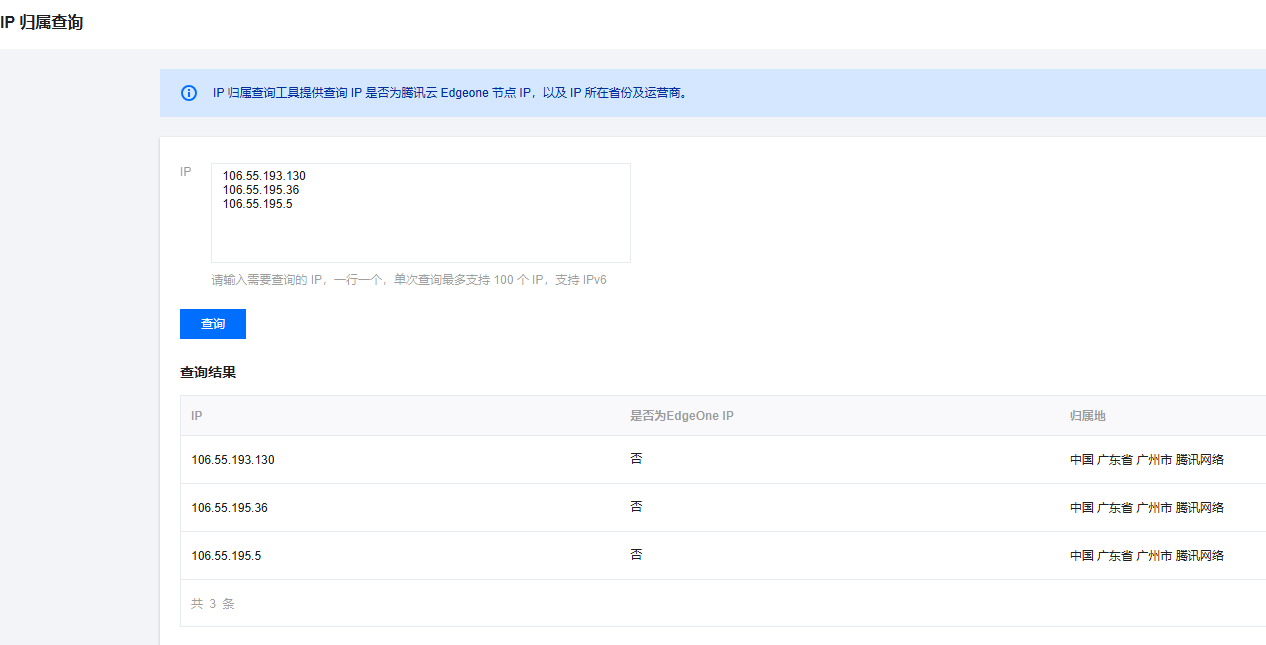
Task: Click the blue 查询 button
Action: coord(213,324)
